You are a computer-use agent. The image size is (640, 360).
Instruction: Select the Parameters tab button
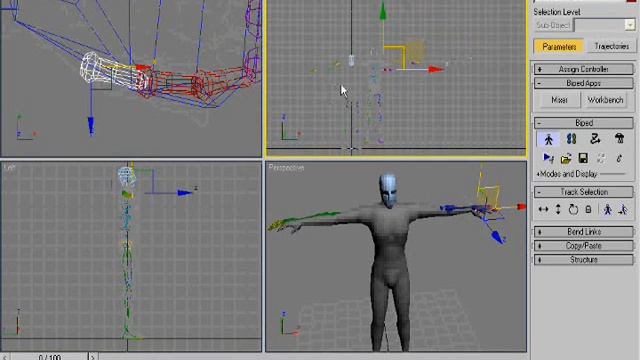(x=559, y=47)
